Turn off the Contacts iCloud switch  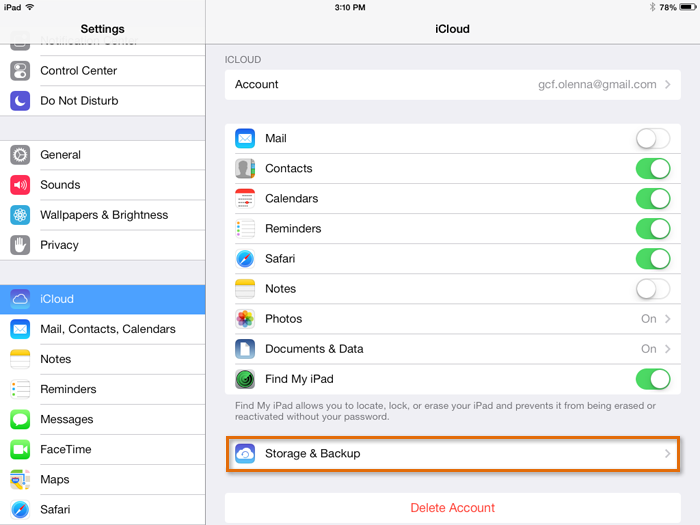pyautogui.click(x=653, y=169)
